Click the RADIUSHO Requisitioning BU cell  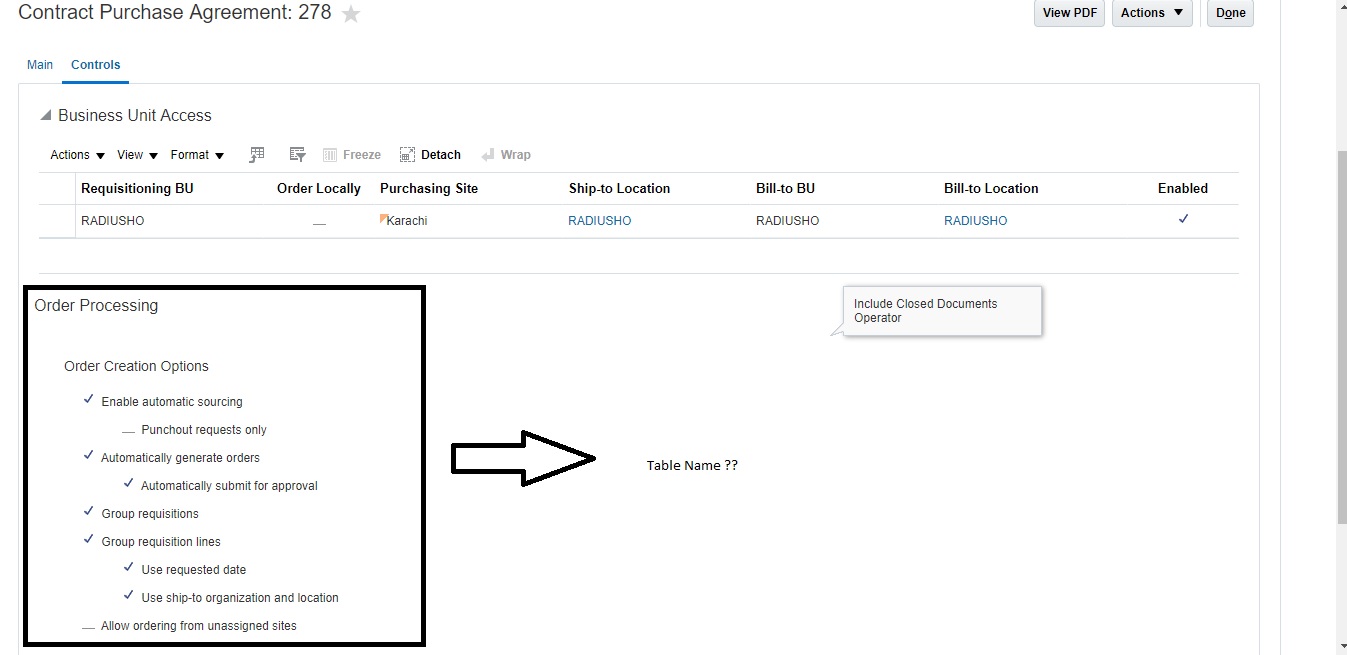pyautogui.click(x=112, y=221)
